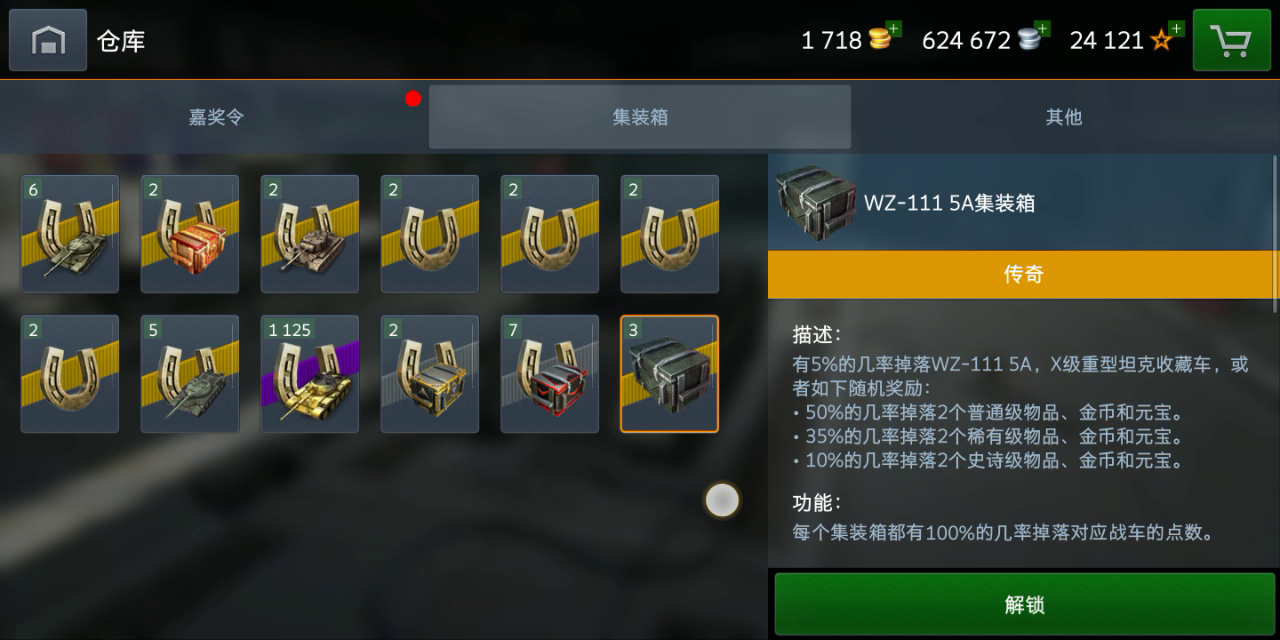Select the red-trimmed container with count 7
Image resolution: width=1280 pixels, height=640 pixels.
550,374
